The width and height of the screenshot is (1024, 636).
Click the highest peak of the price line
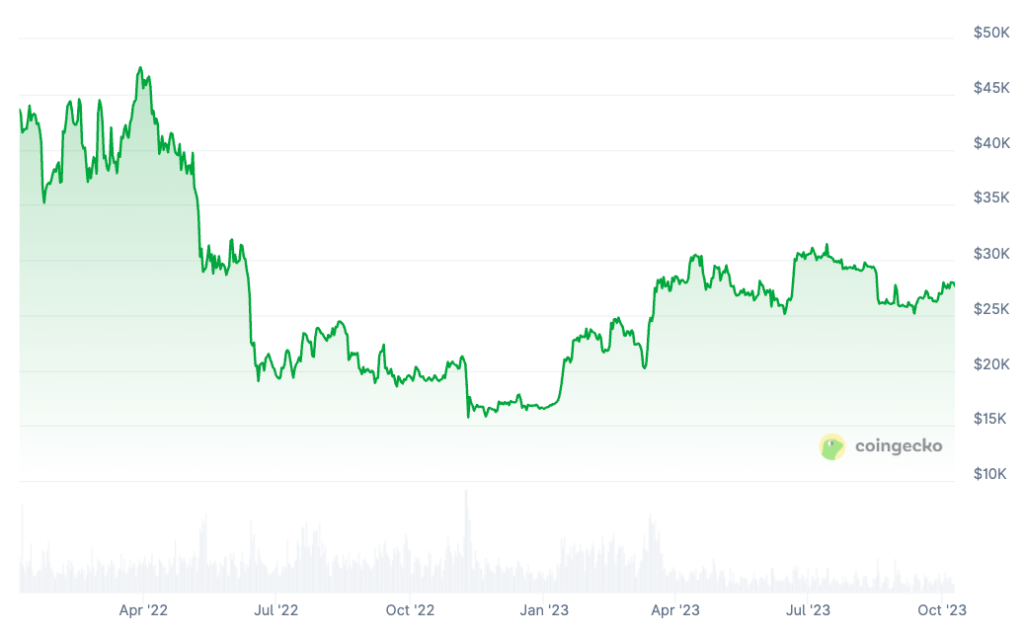[140, 69]
